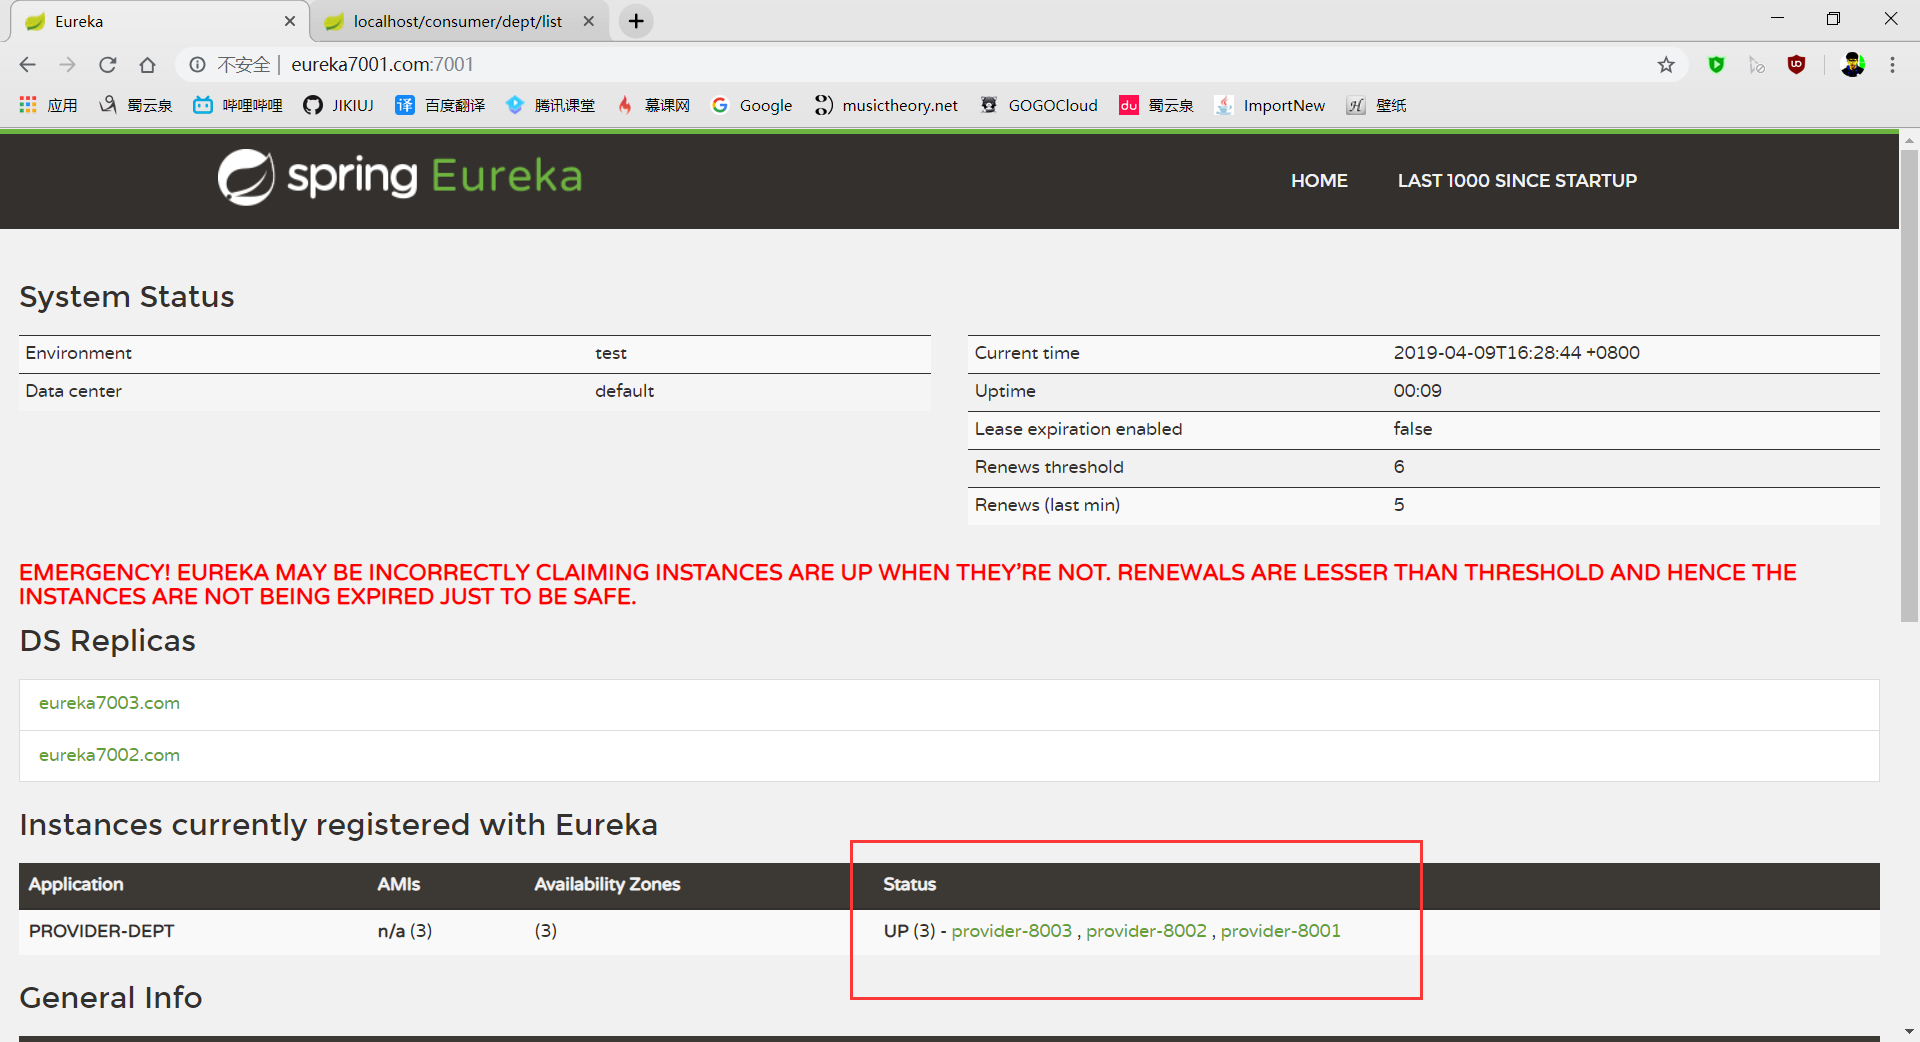Go to the browser home page
The height and width of the screenshot is (1042, 1920).
pos(147,65)
